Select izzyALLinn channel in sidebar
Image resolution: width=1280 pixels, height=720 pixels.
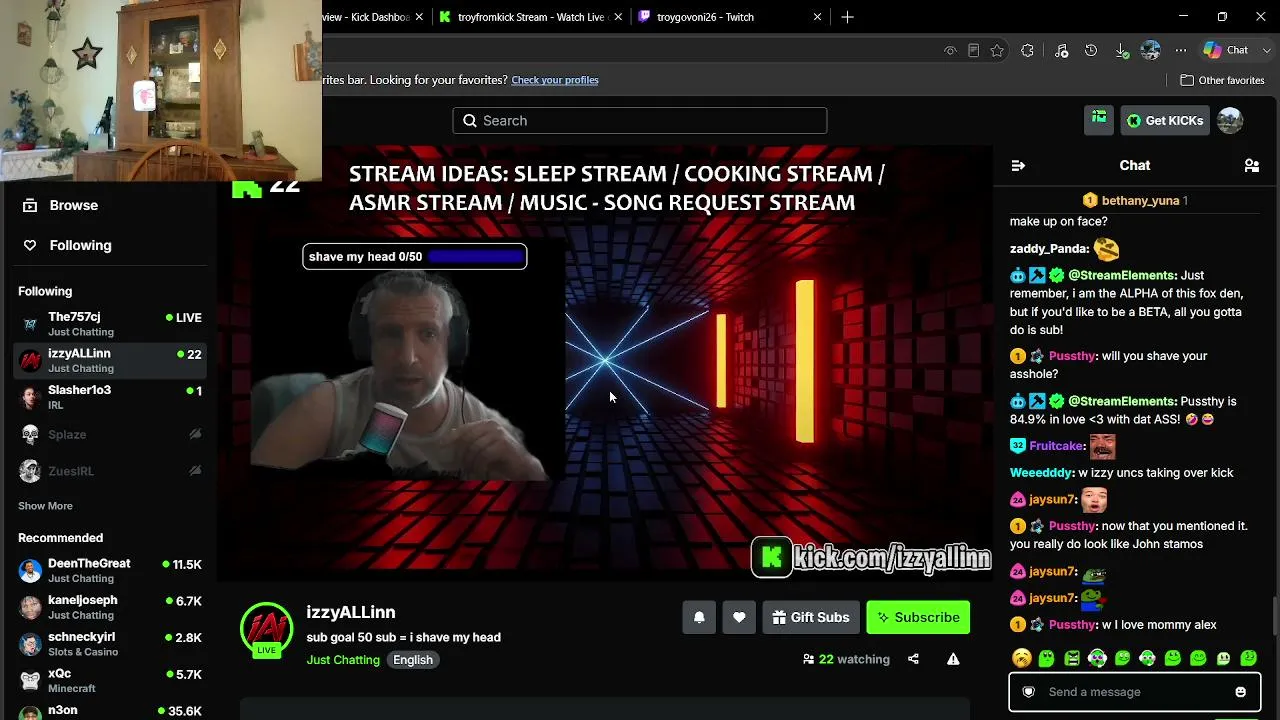[x=110, y=360]
